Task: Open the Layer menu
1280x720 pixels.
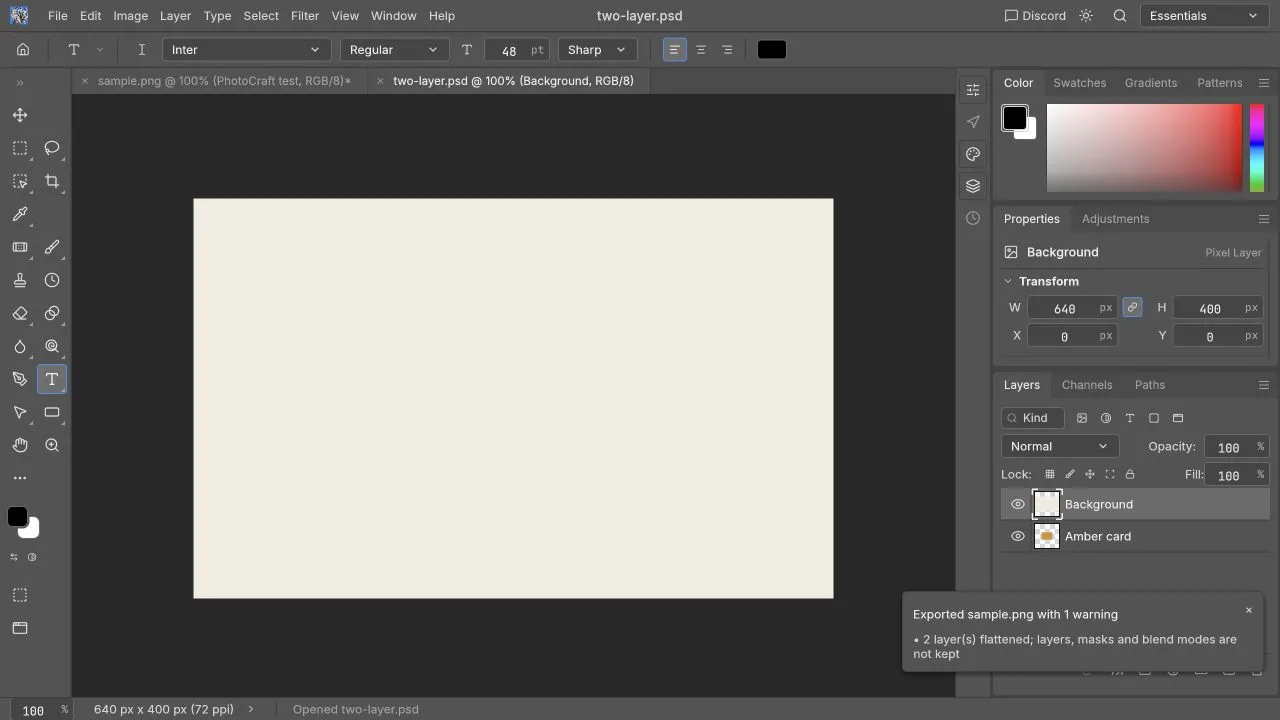Action: pyautogui.click(x=175, y=16)
